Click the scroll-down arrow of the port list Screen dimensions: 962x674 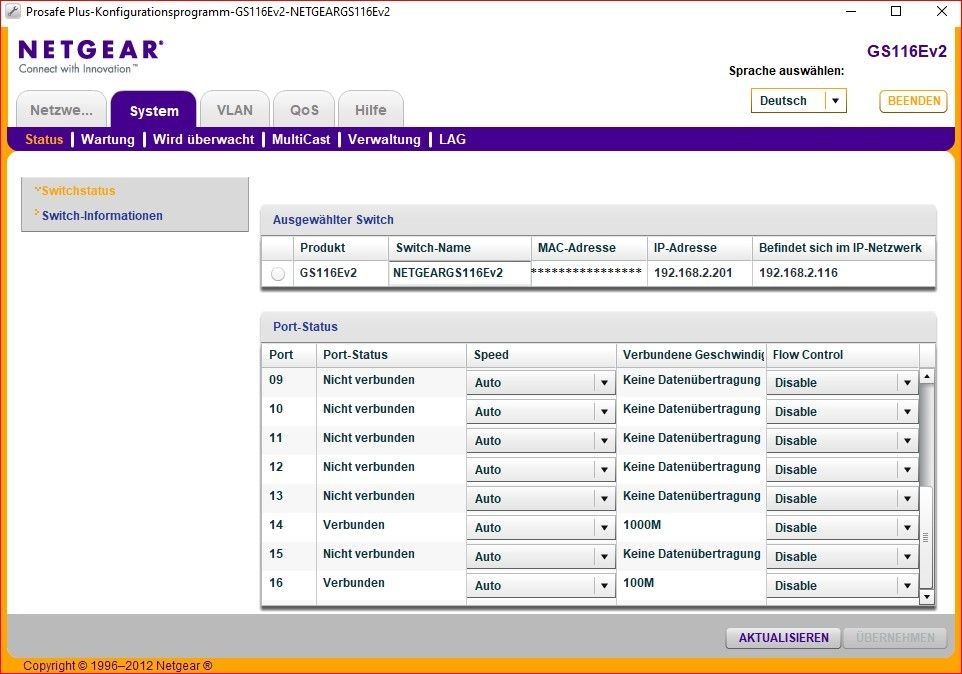(x=926, y=597)
